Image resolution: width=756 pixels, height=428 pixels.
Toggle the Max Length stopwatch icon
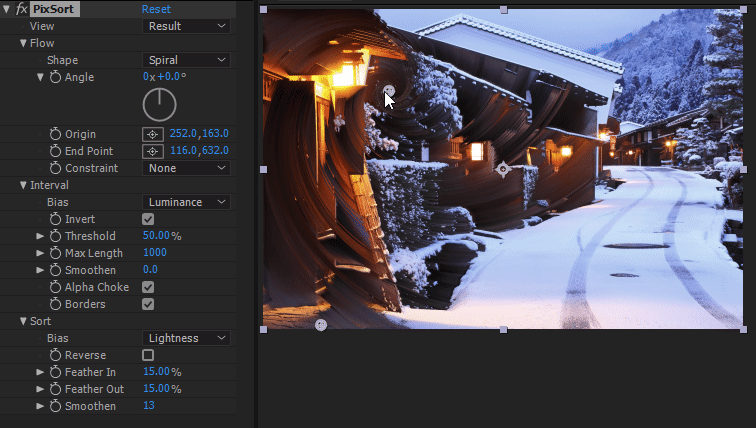[x=55, y=253]
